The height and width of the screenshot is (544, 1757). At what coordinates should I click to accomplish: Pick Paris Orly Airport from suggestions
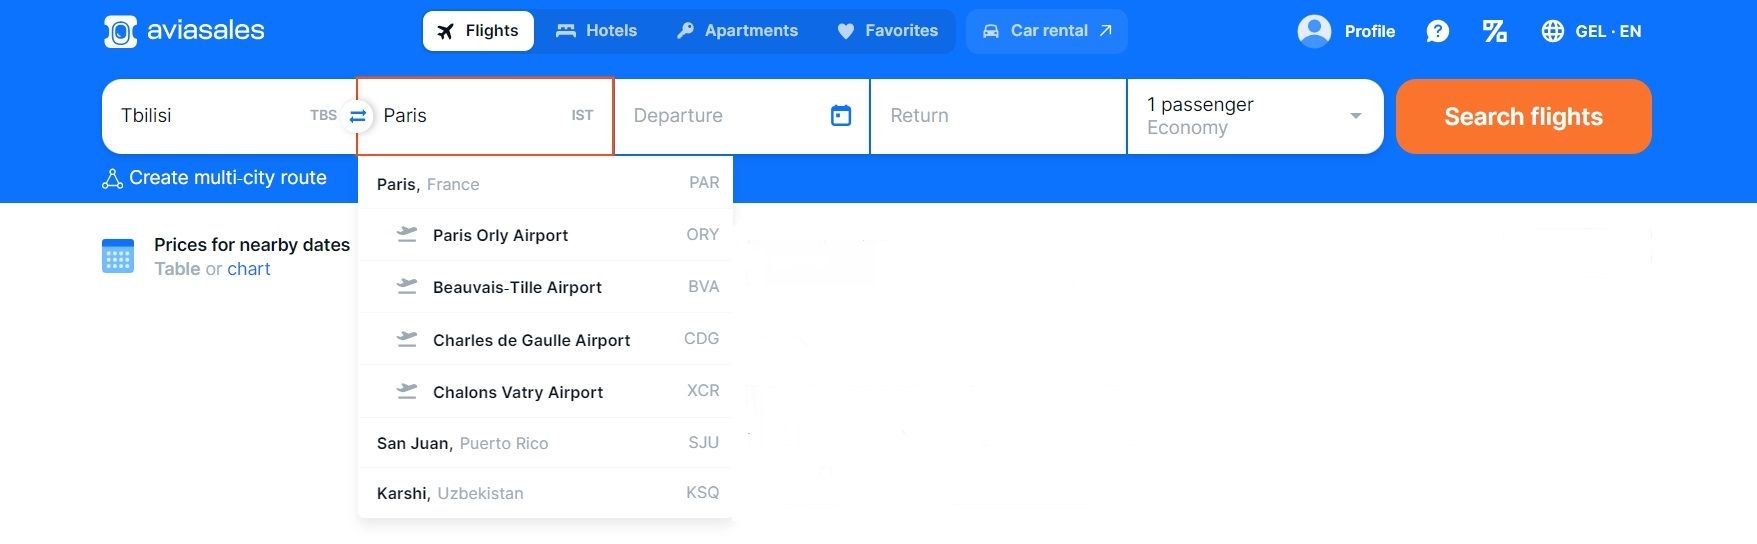pyautogui.click(x=546, y=235)
